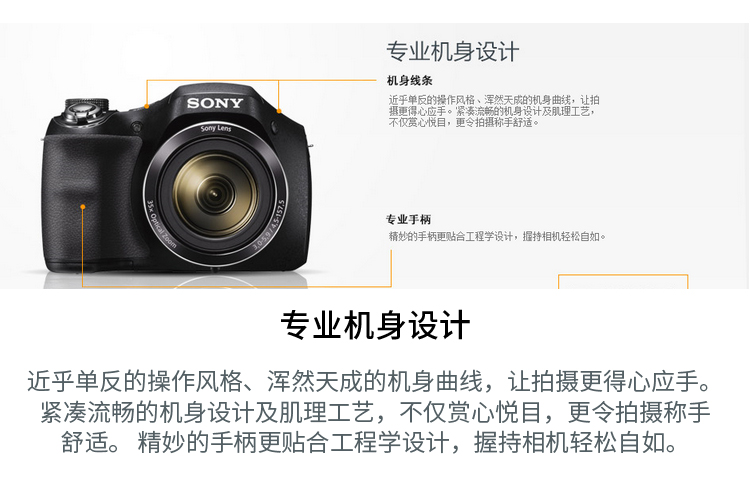
Task: Click the small paragraph under 机身线条
Action: [494, 111]
